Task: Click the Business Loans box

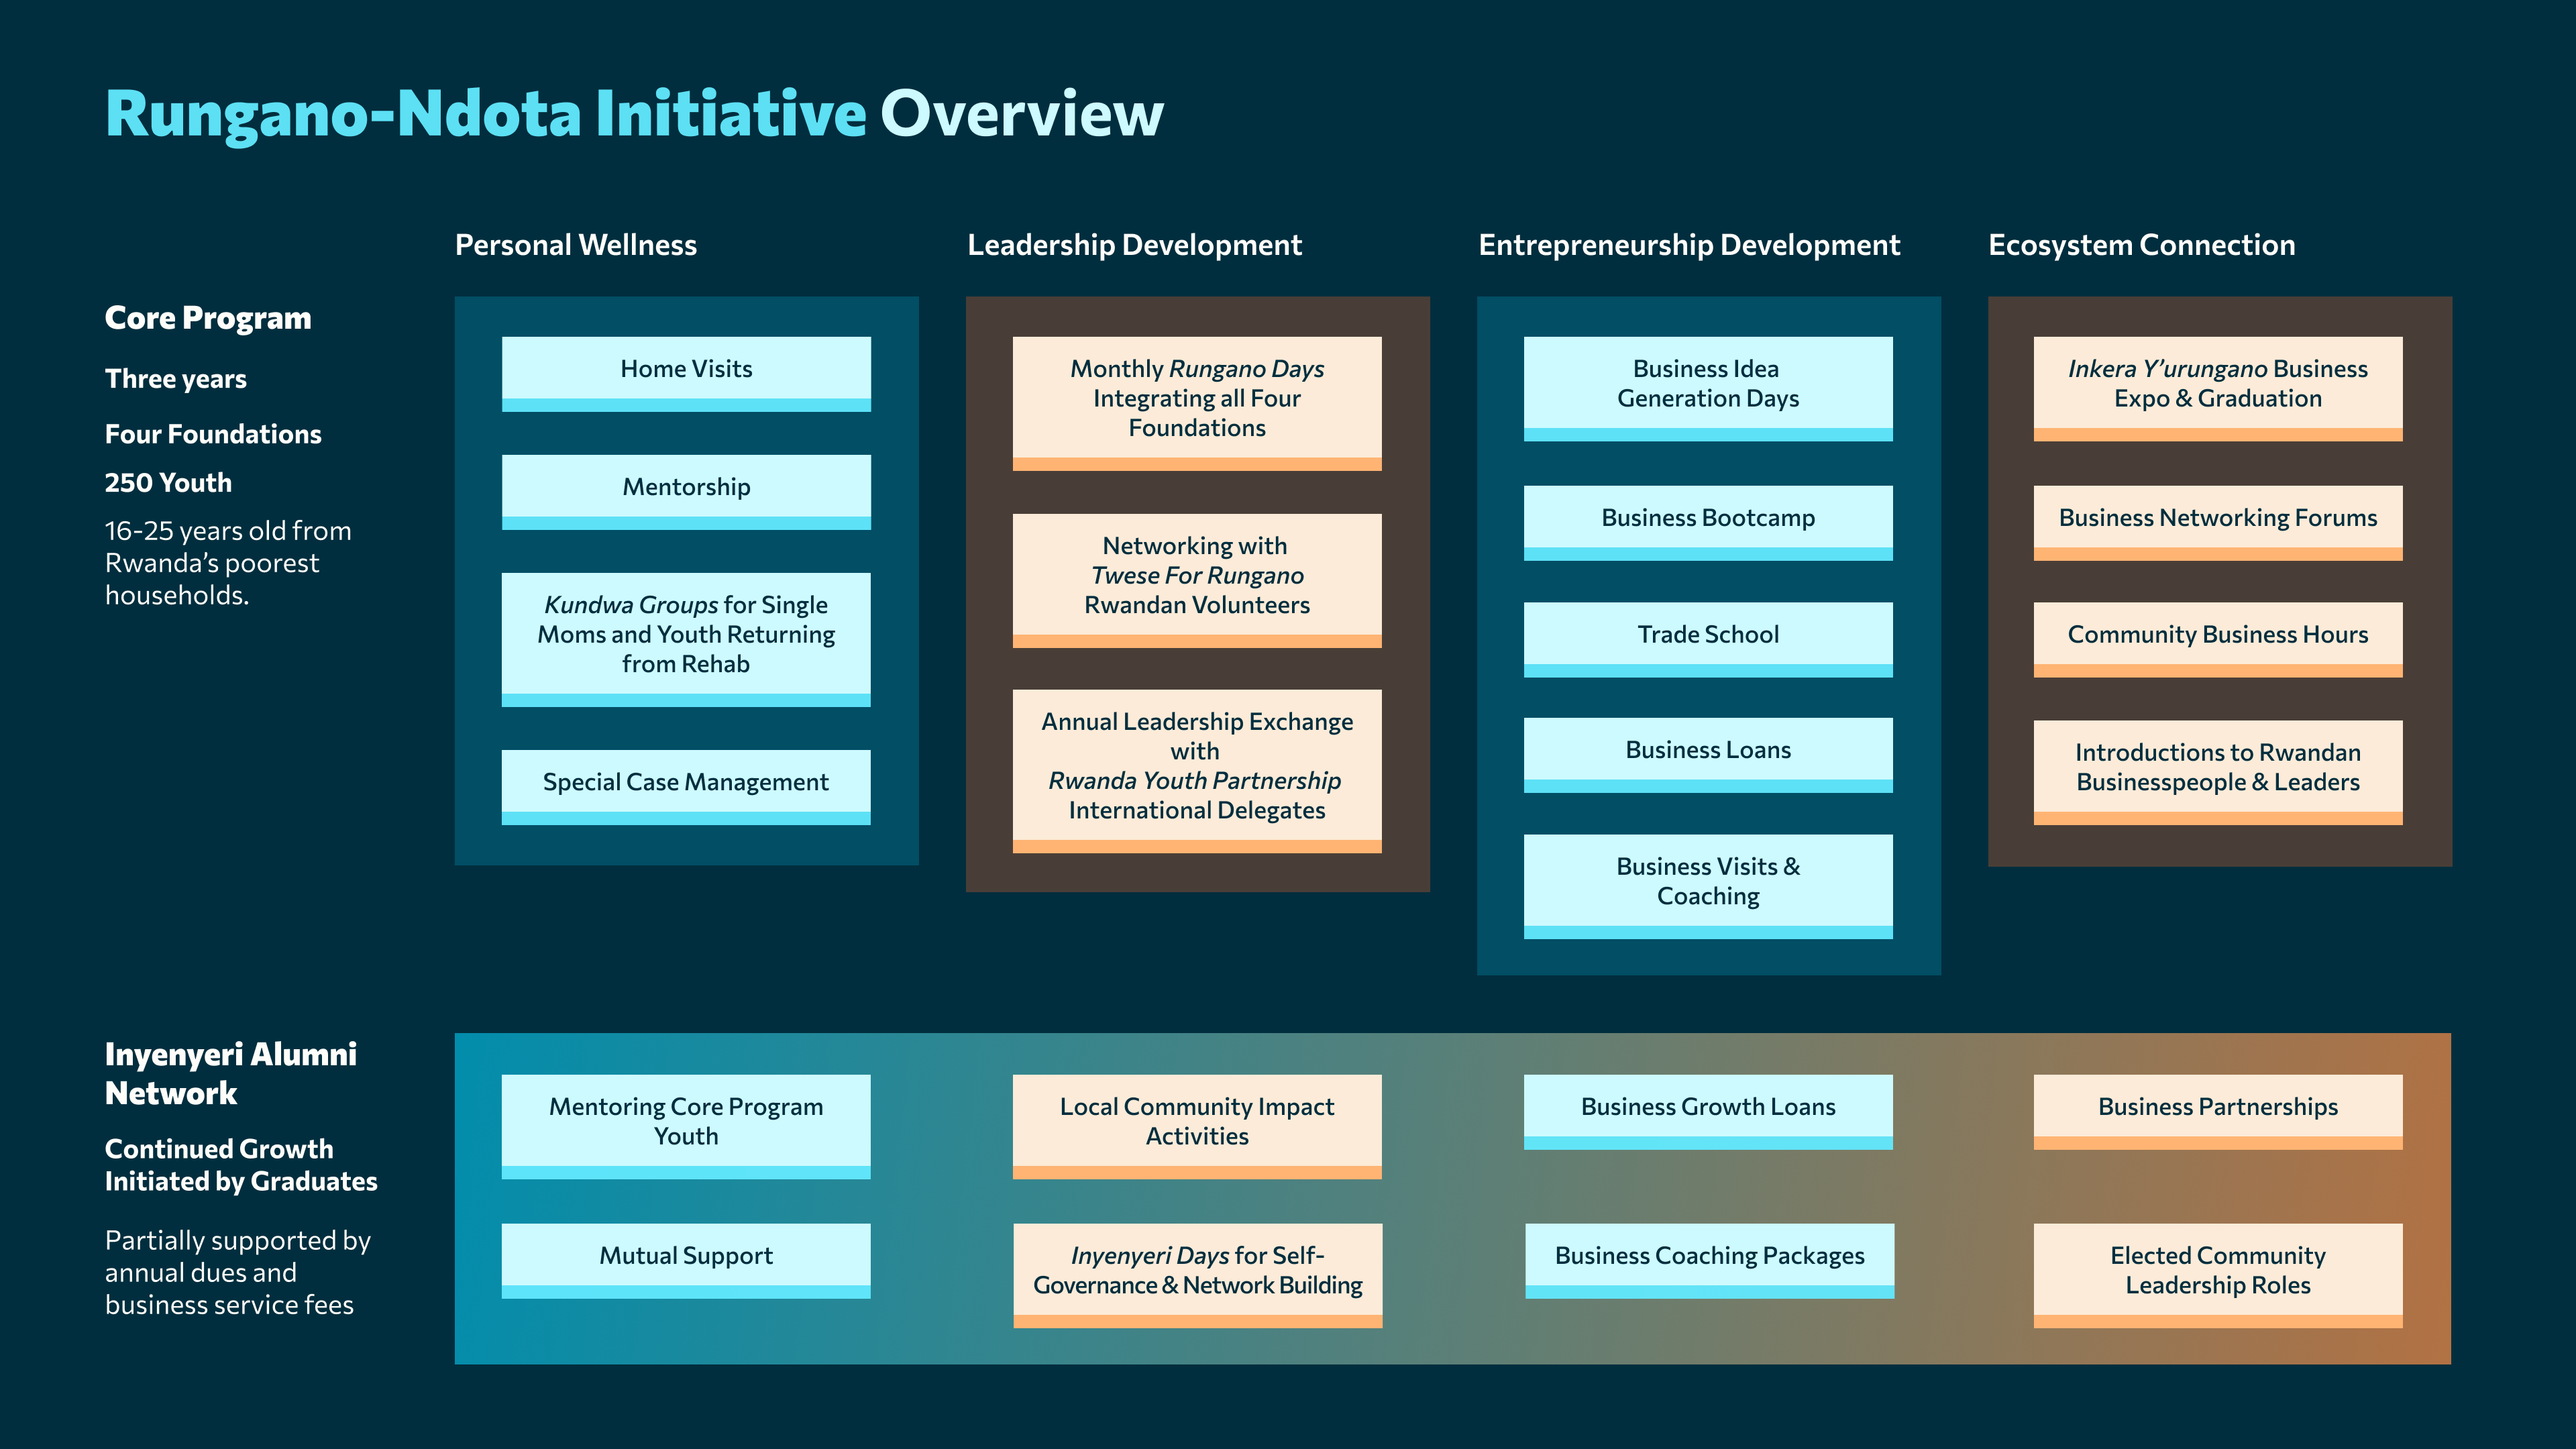Action: pyautogui.click(x=1708, y=753)
